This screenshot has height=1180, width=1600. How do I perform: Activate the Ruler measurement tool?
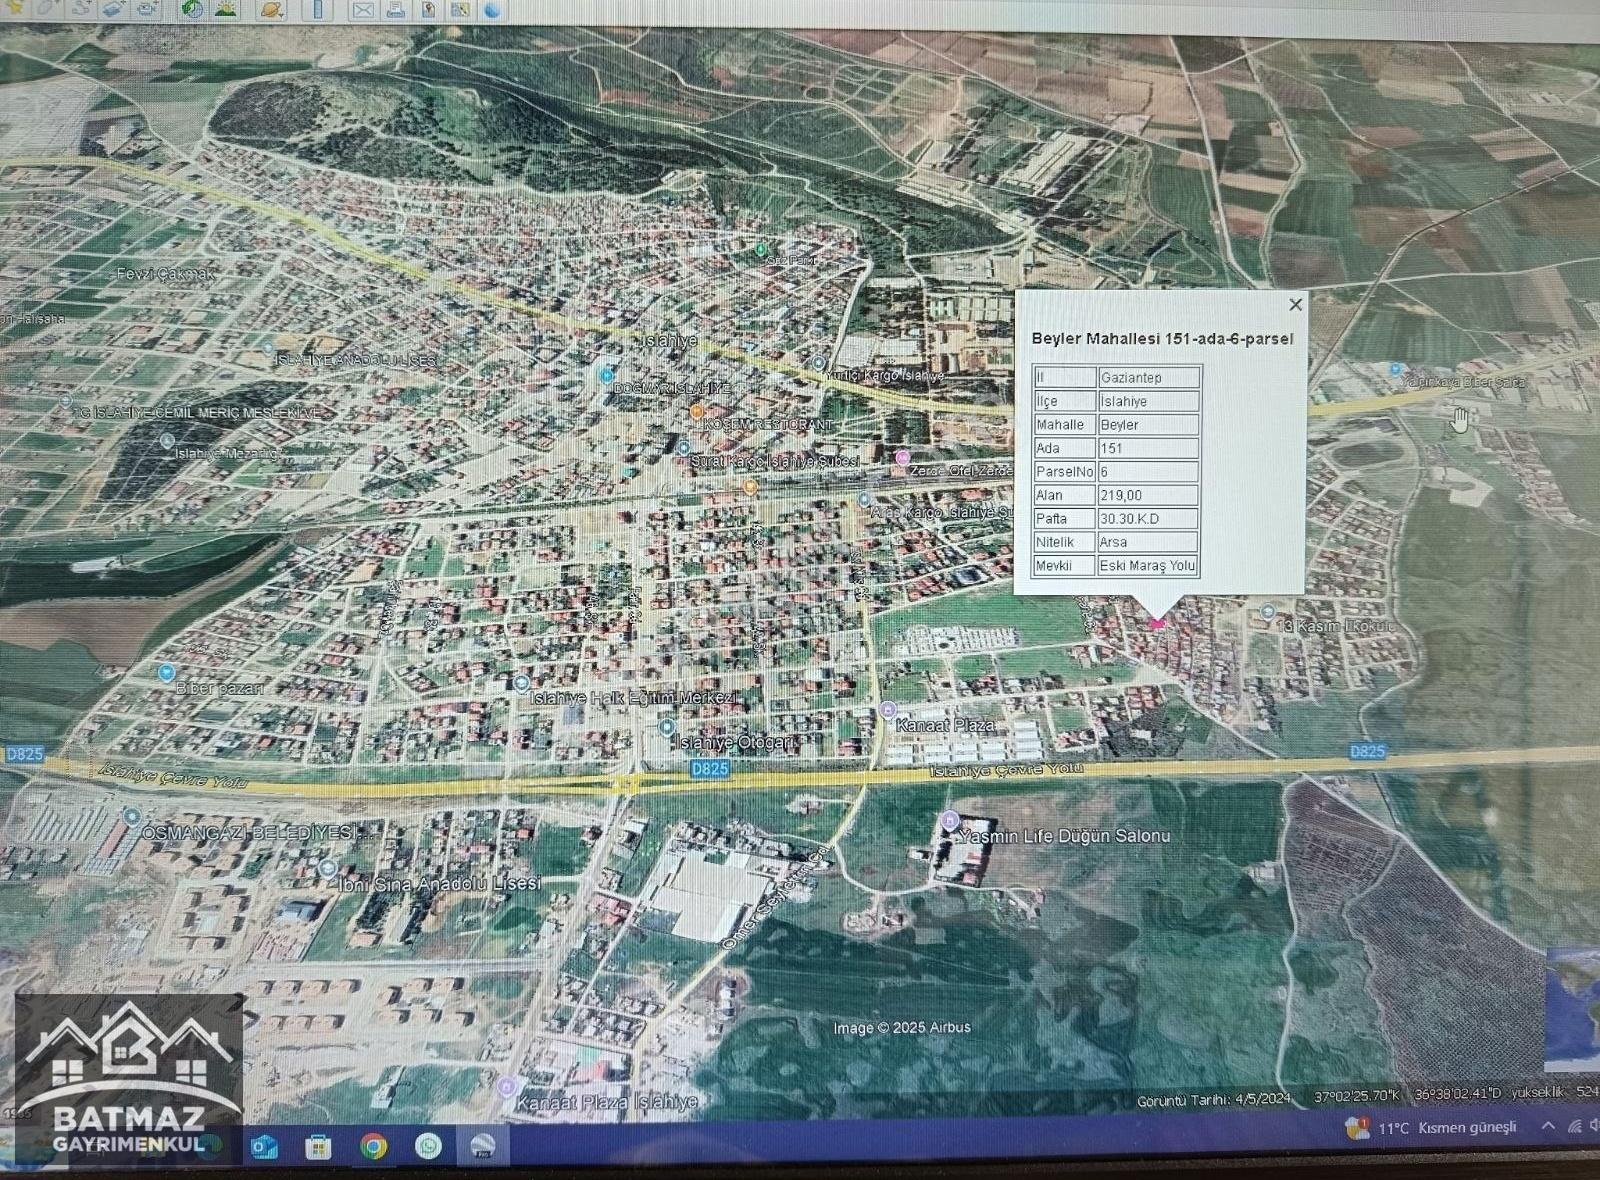coord(318,10)
